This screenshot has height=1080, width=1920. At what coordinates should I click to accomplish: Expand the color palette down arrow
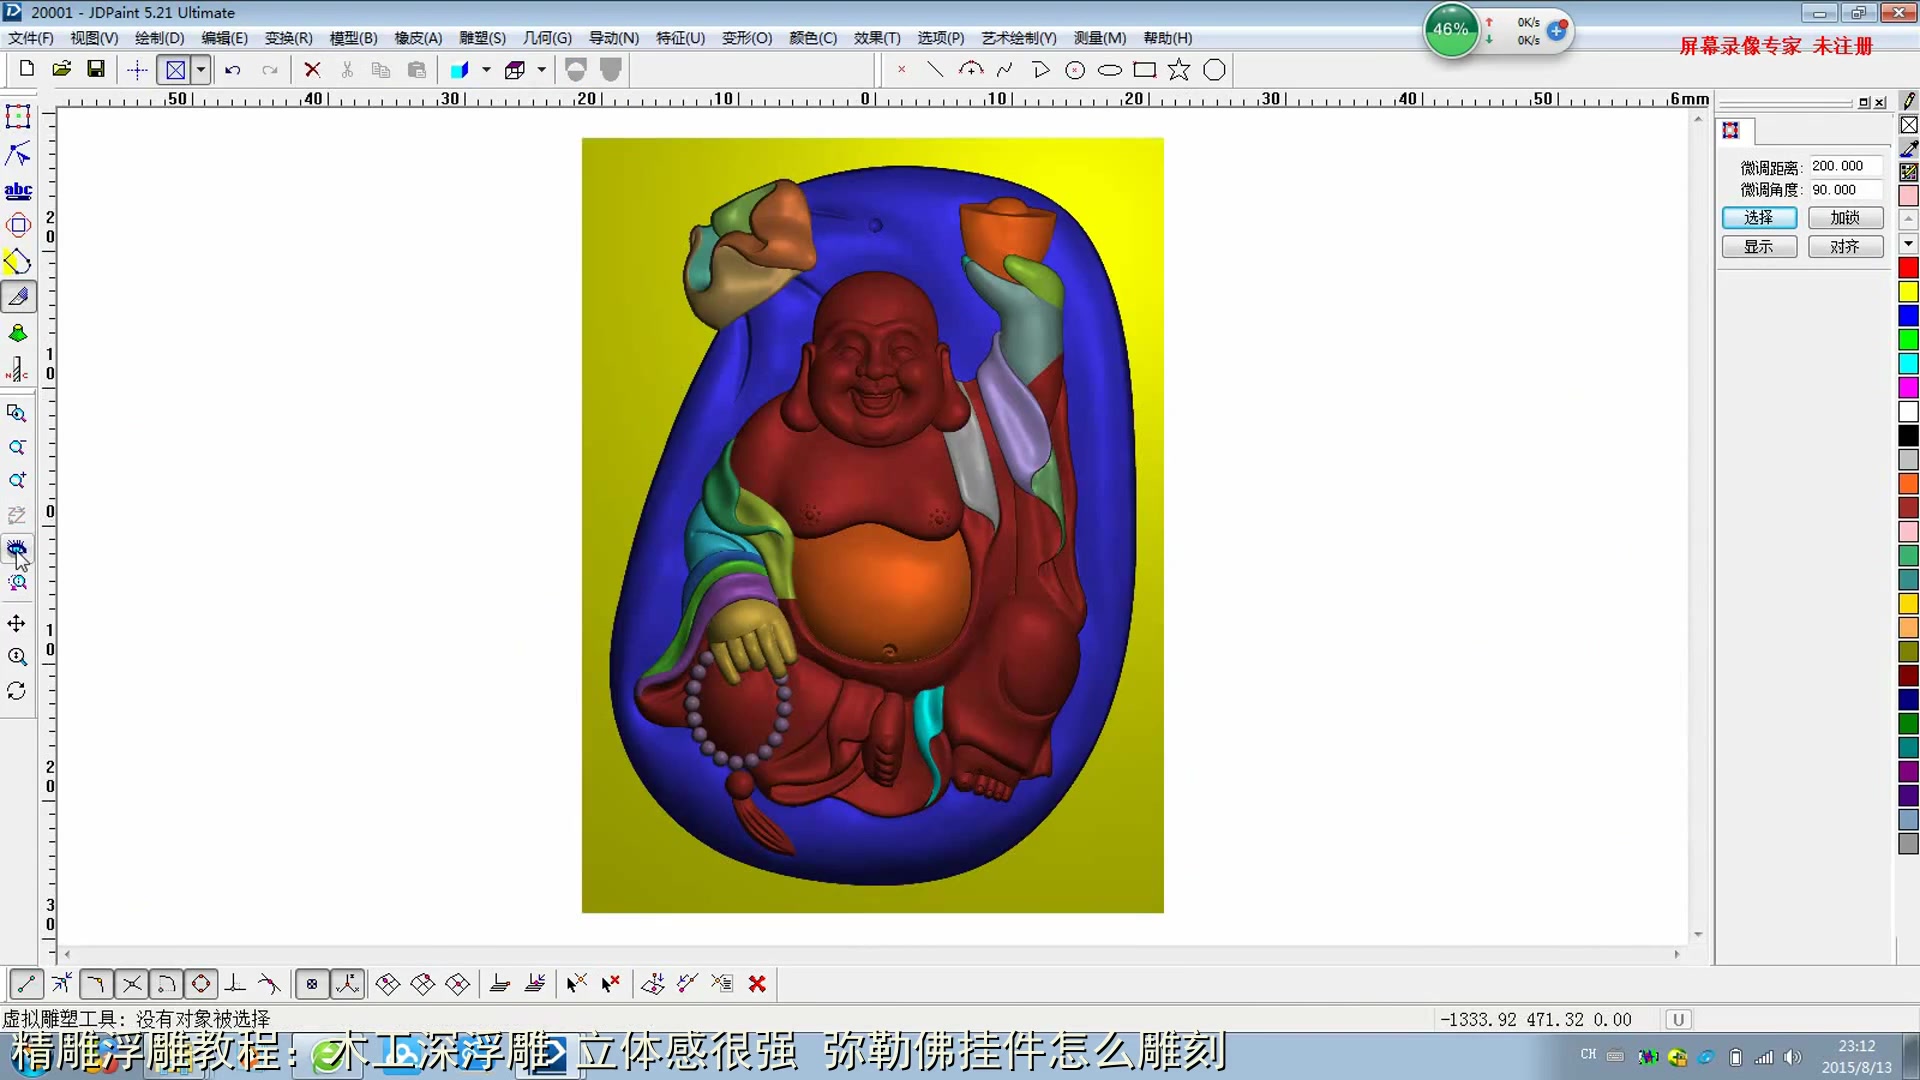click(1908, 243)
